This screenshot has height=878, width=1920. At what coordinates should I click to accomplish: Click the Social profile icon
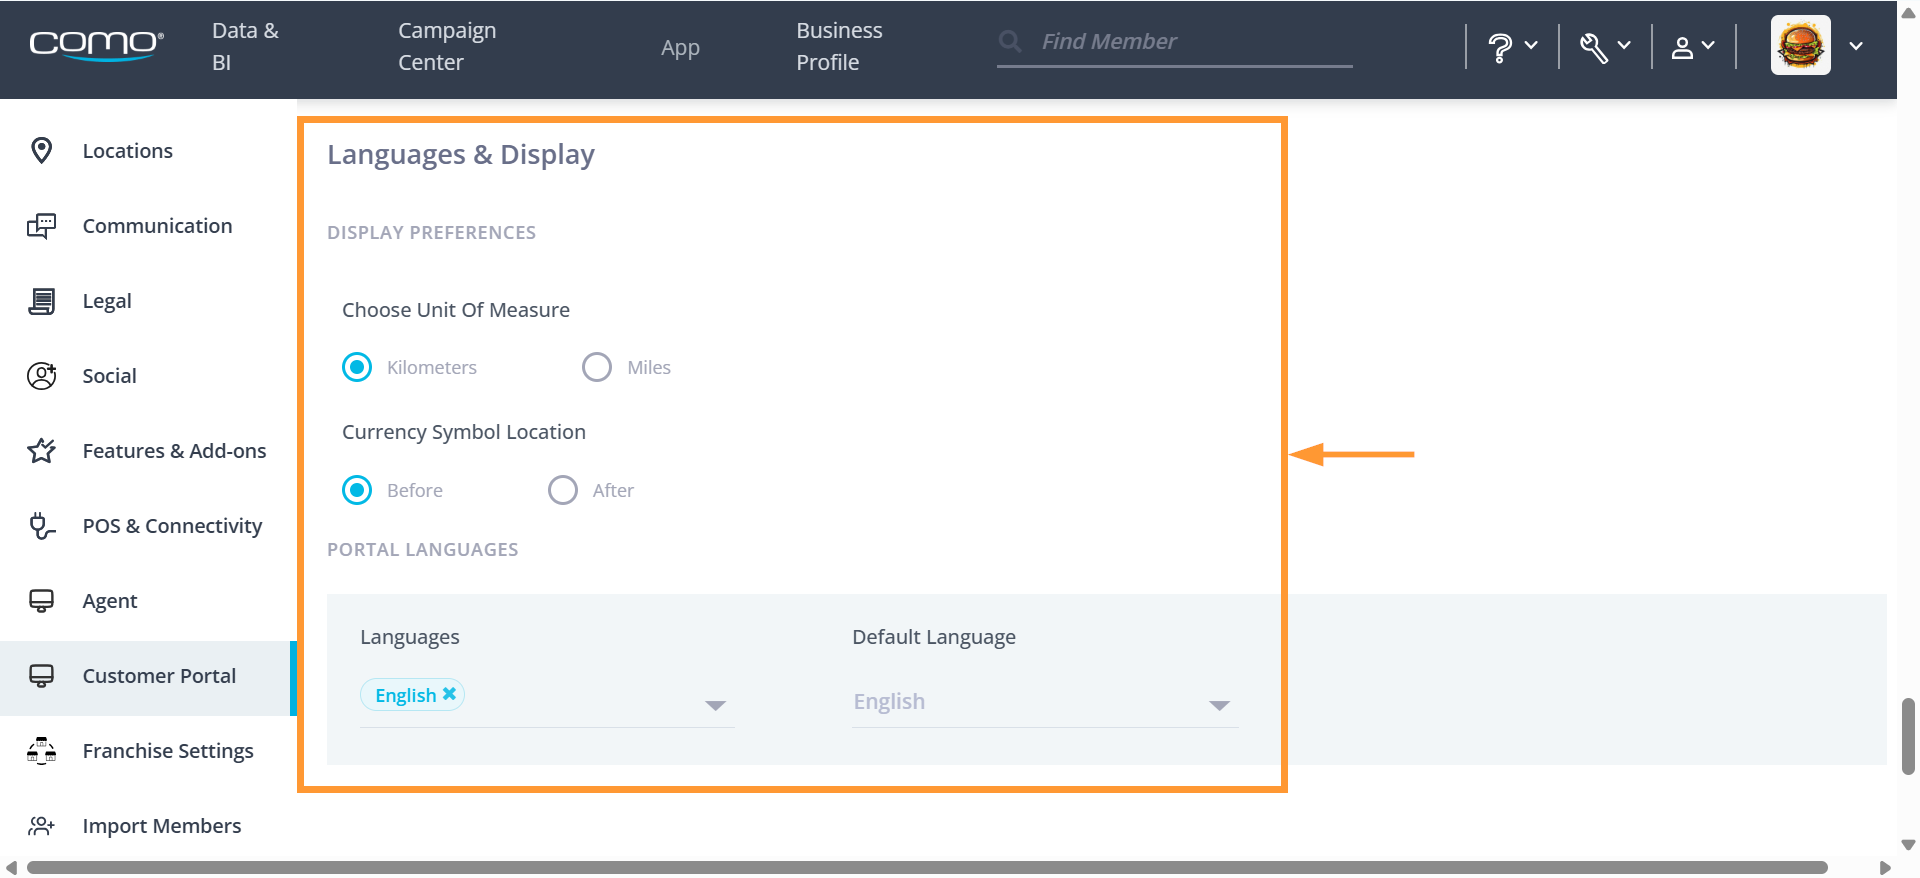[x=41, y=376]
